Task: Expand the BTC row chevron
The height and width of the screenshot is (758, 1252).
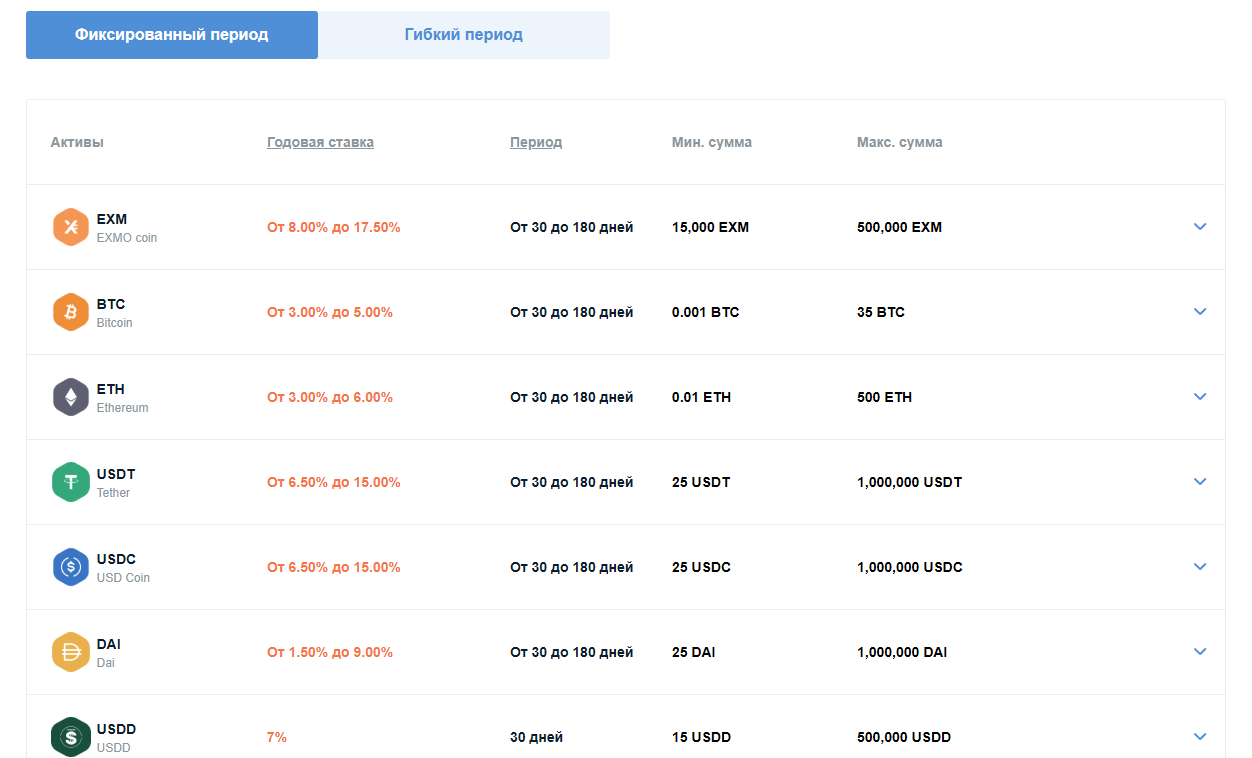Action: tap(1200, 312)
